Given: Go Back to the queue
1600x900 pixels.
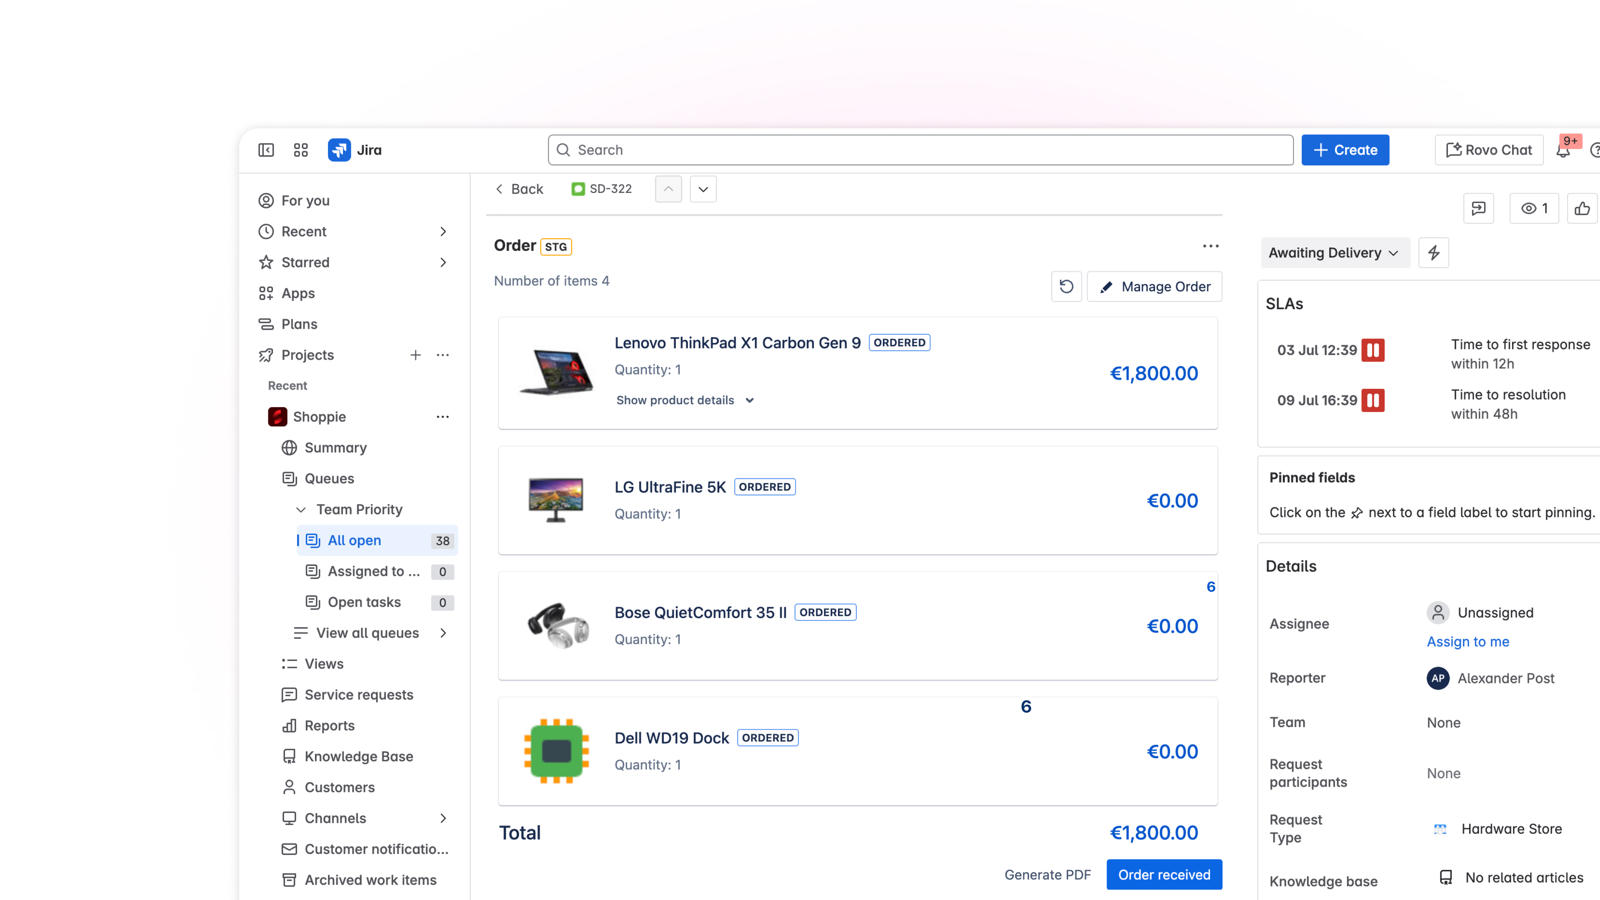Looking at the screenshot, I should tap(519, 189).
